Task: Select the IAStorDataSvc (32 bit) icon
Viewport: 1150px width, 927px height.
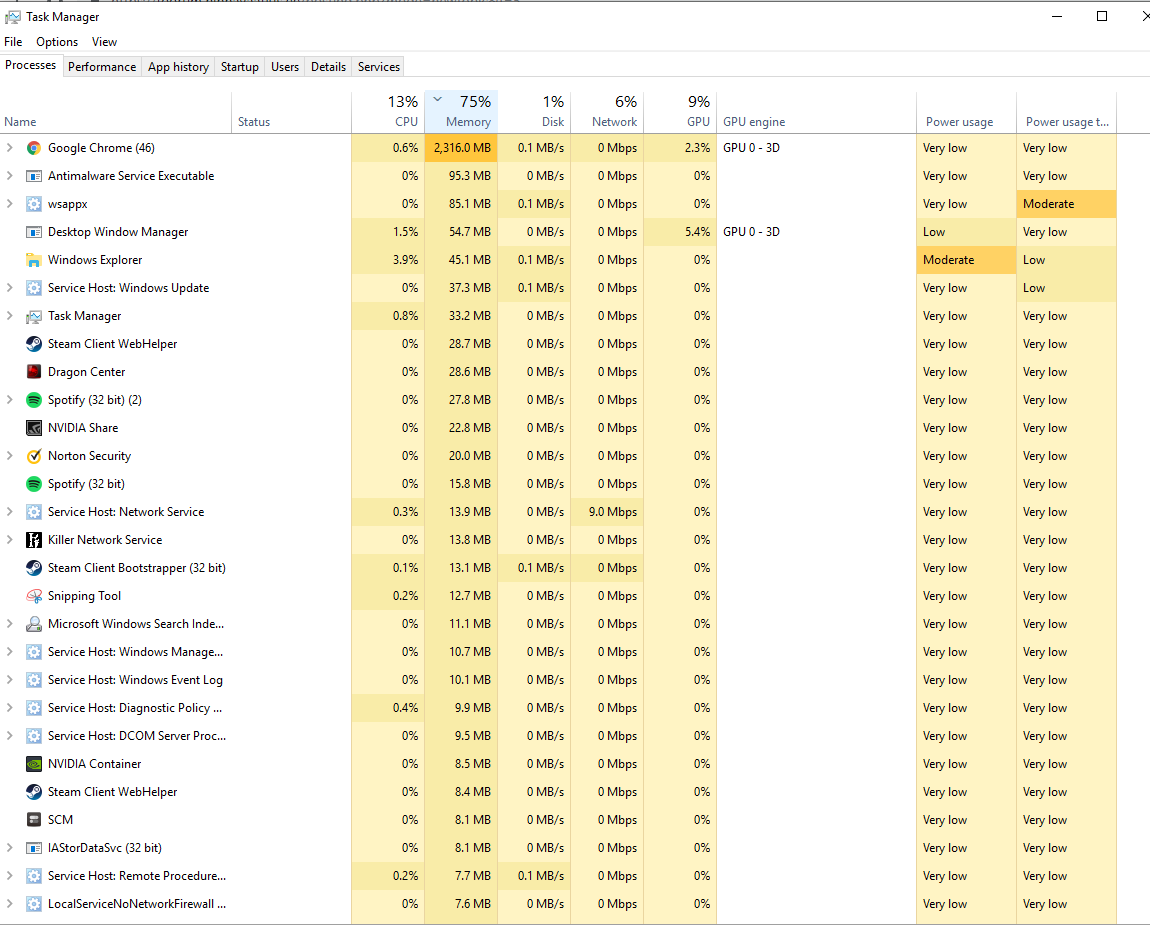Action: 34,848
